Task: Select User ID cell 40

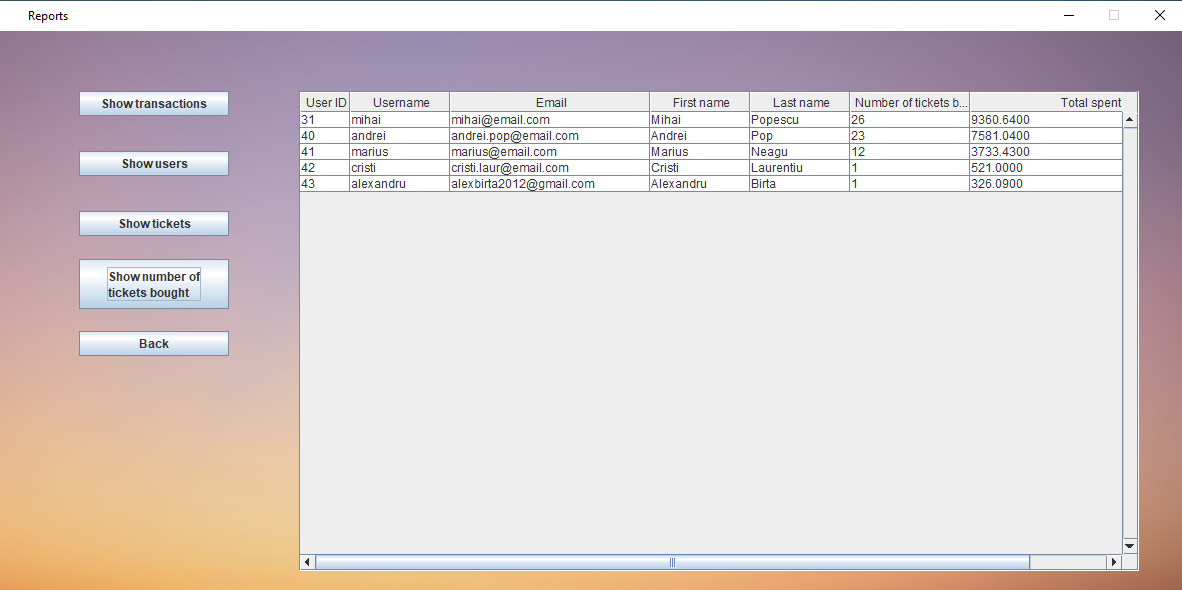Action: click(x=325, y=136)
